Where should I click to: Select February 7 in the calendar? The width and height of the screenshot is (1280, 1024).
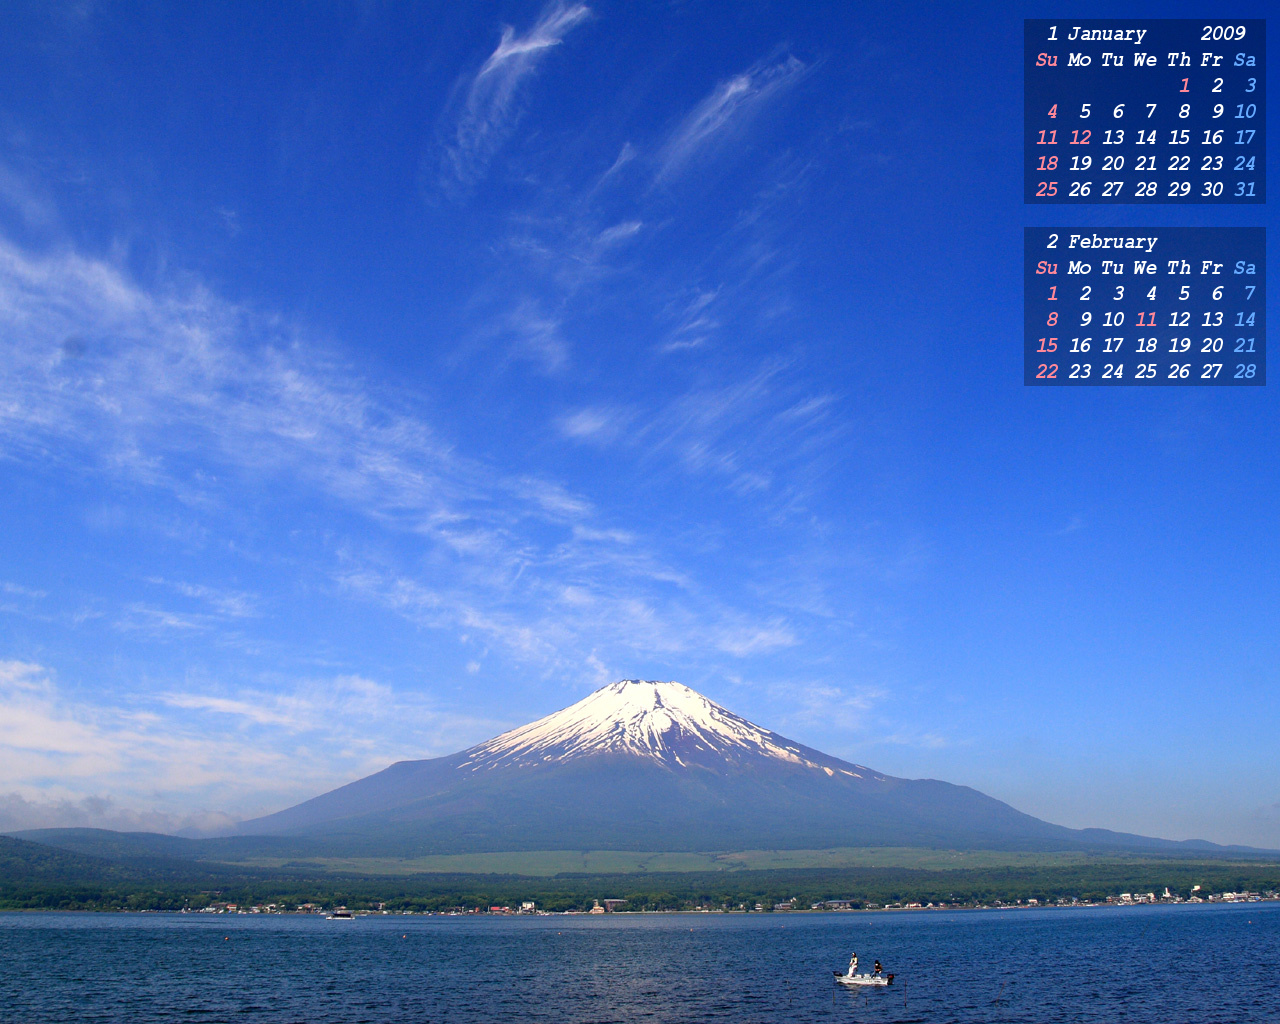point(1250,294)
